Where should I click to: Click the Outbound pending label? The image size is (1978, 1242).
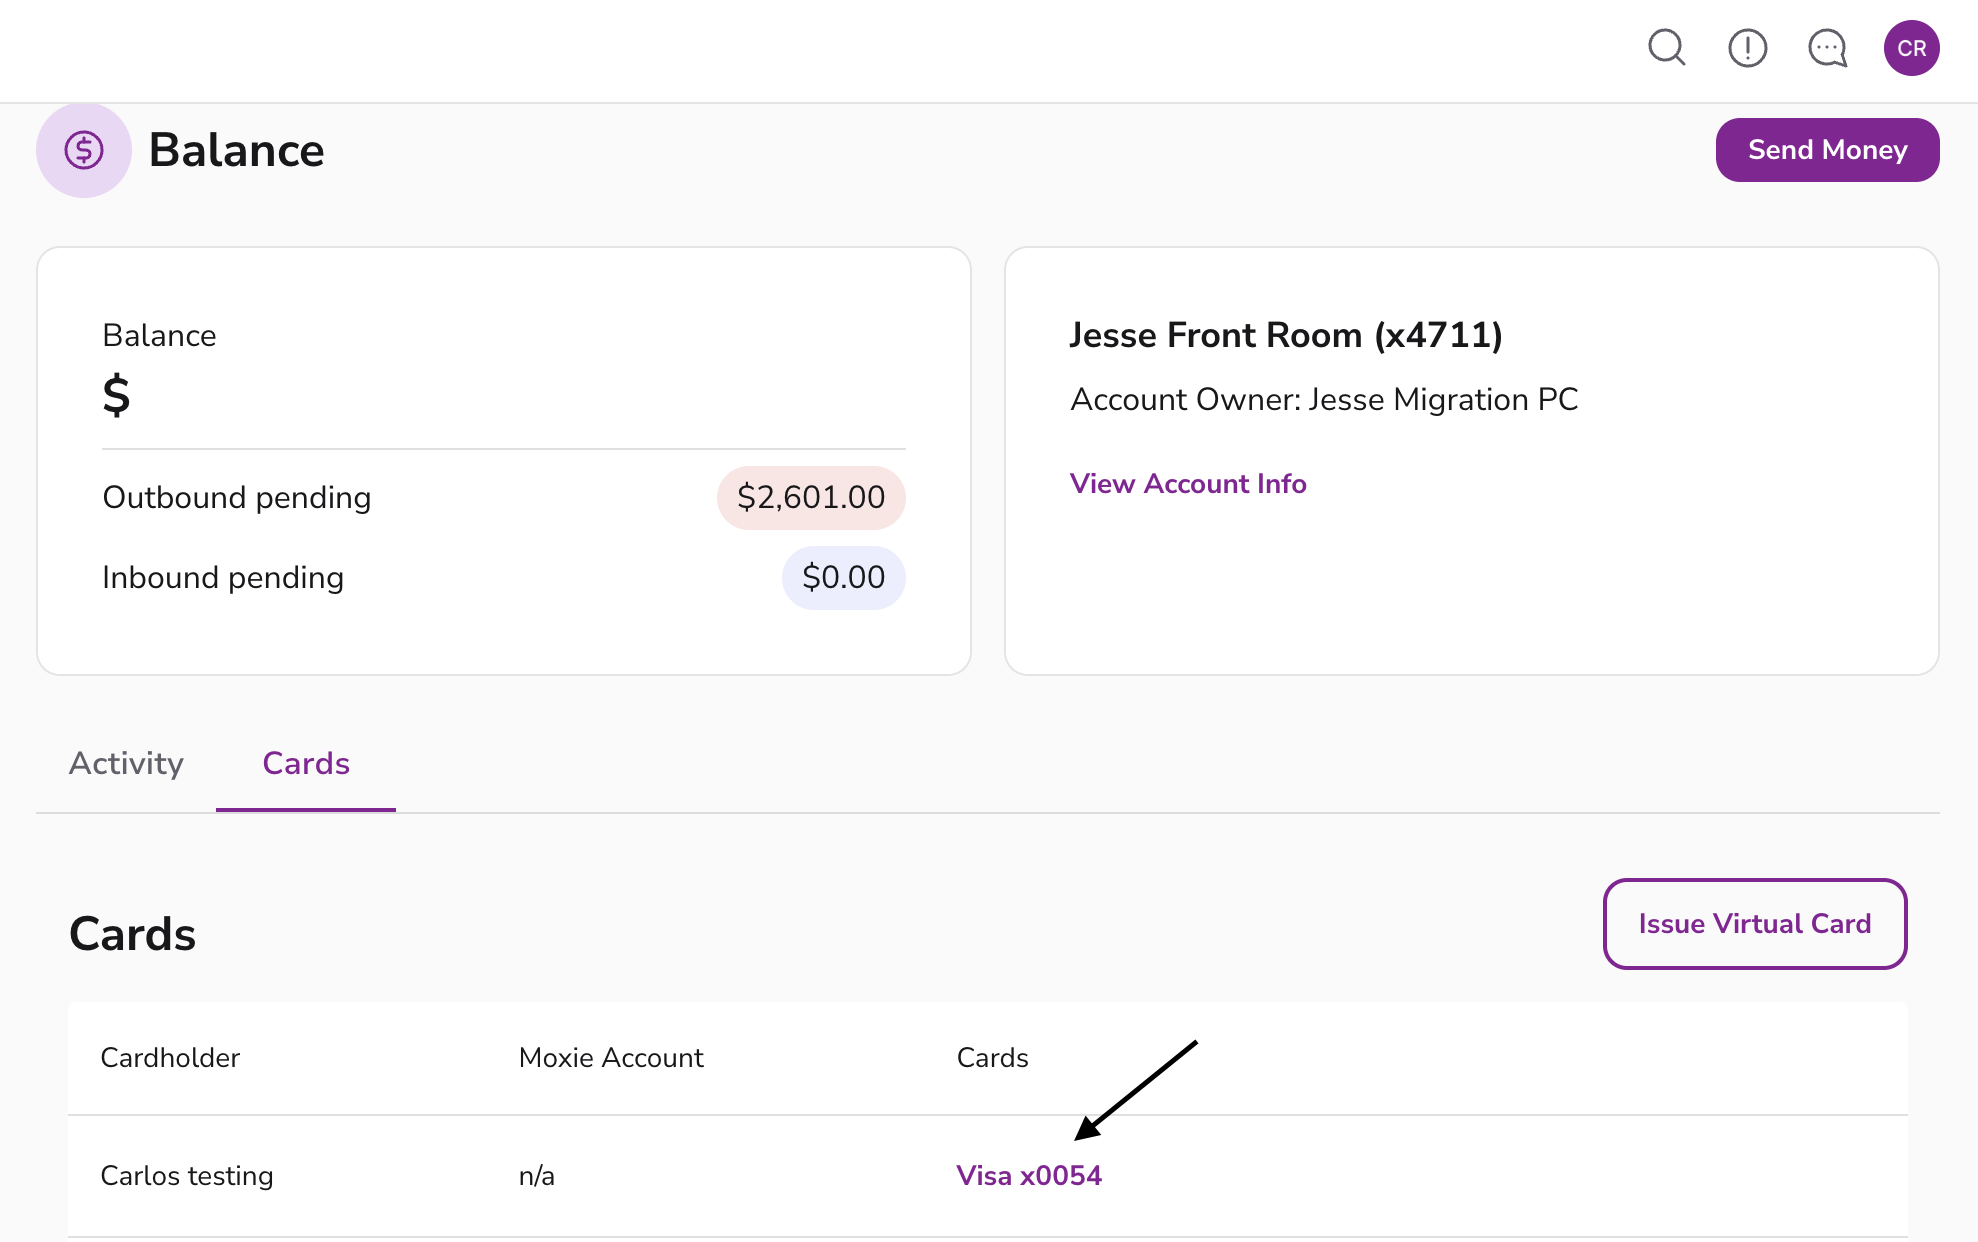237,497
